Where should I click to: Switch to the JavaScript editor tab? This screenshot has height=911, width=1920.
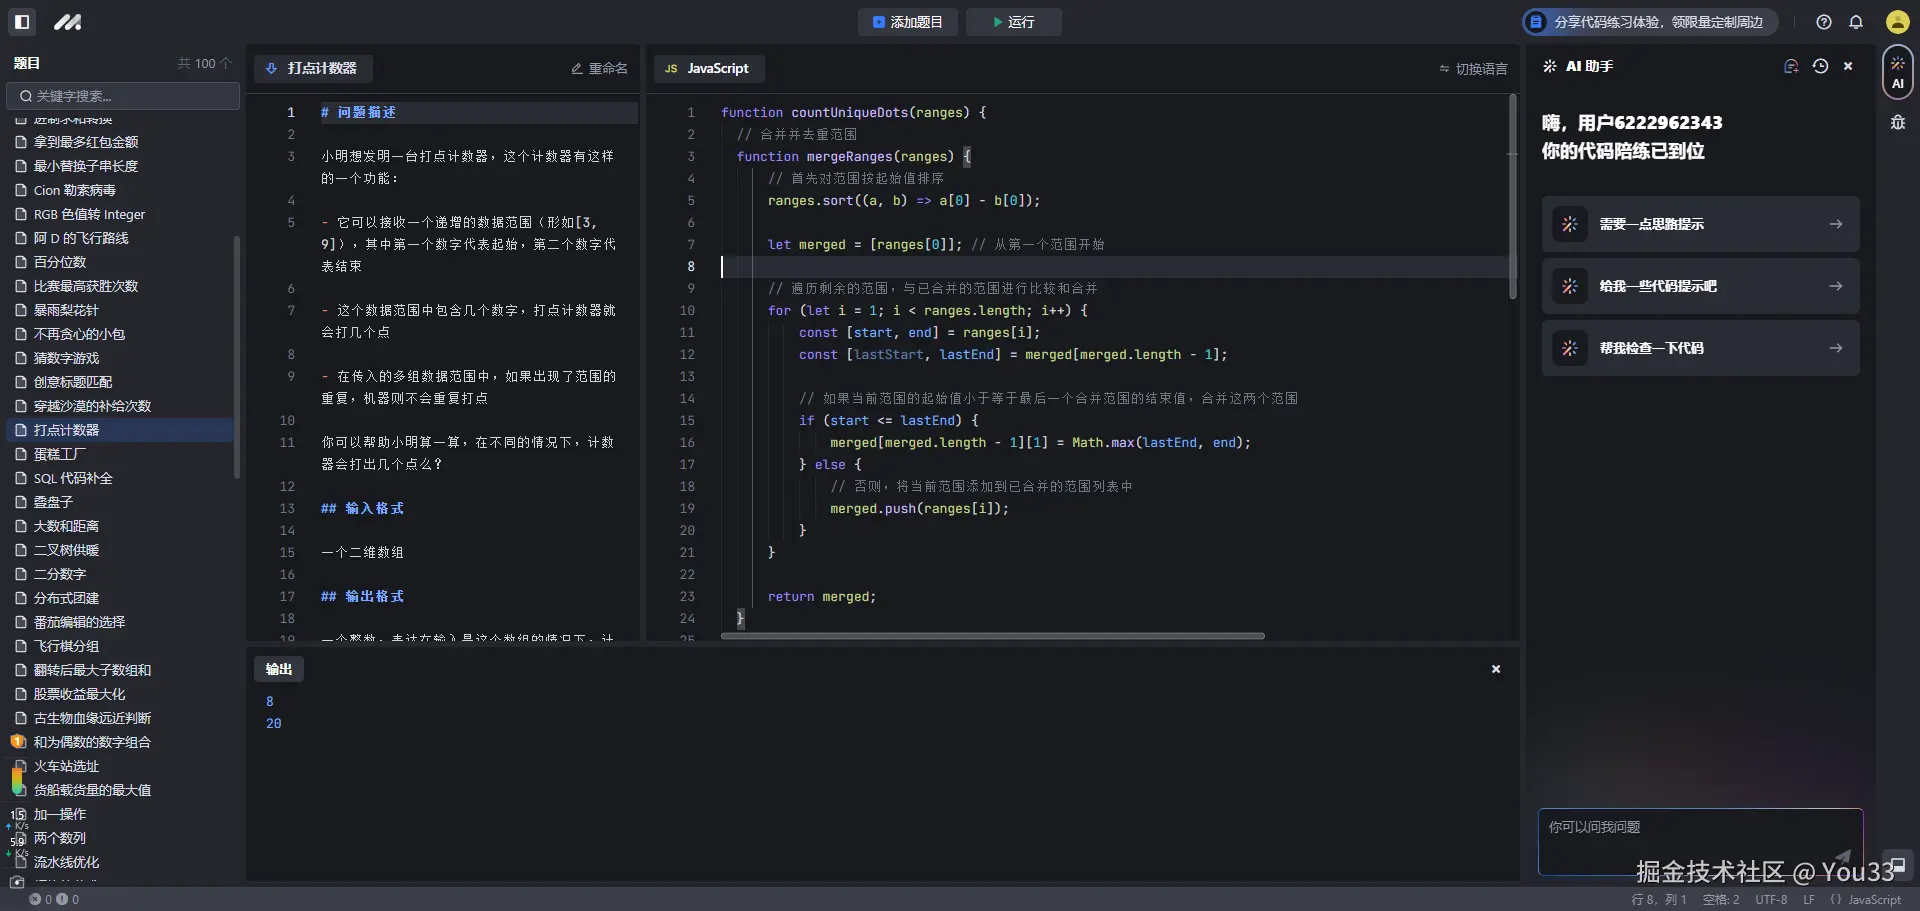tap(709, 68)
